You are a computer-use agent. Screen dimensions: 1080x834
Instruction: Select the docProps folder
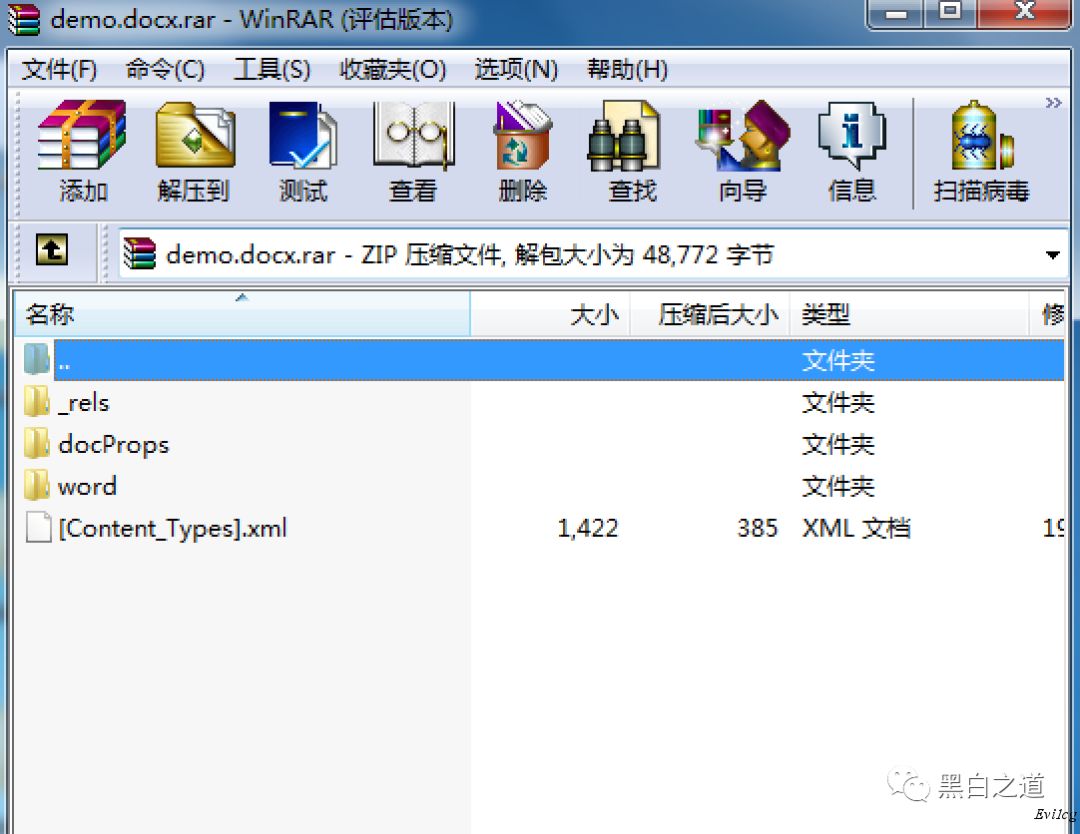tap(544, 445)
